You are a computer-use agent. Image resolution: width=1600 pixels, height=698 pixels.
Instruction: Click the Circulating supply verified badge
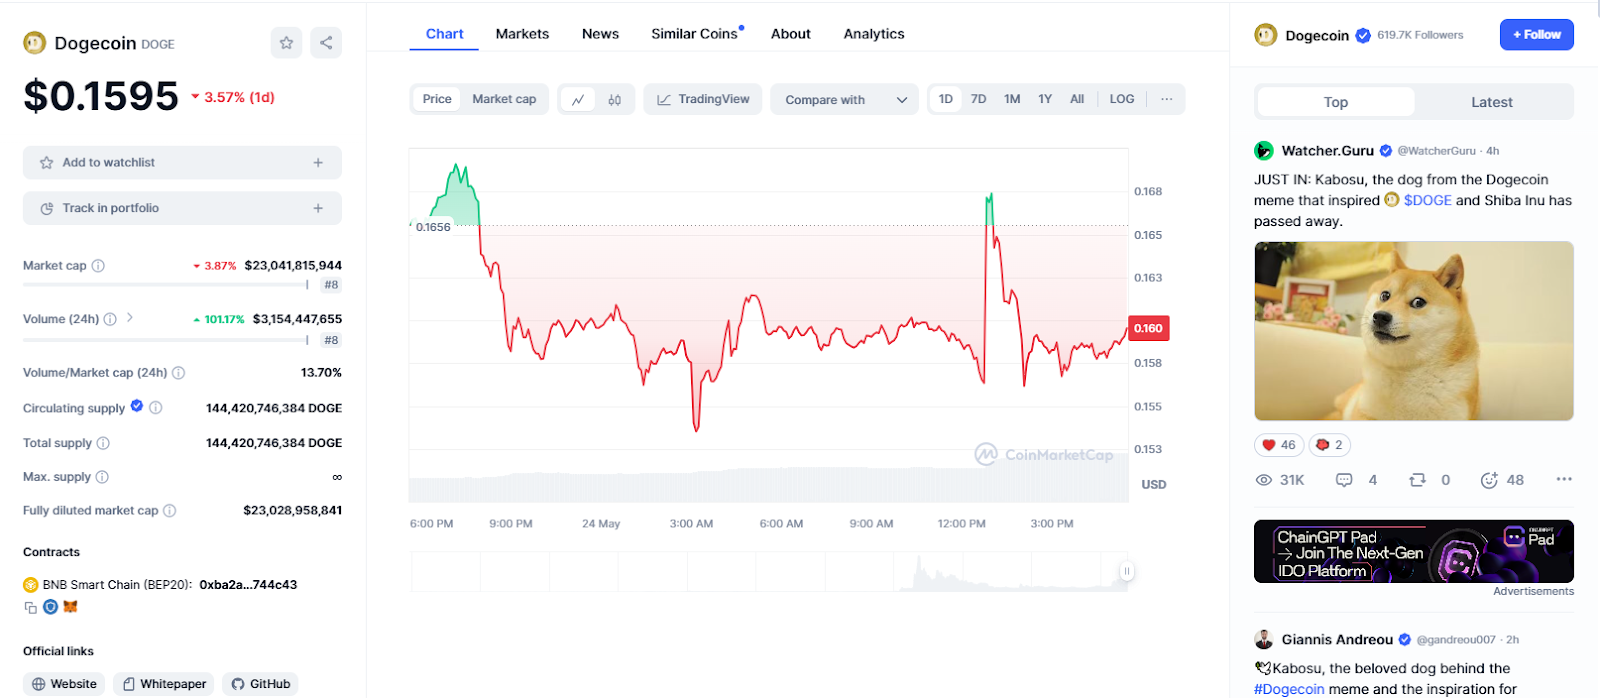(x=137, y=406)
